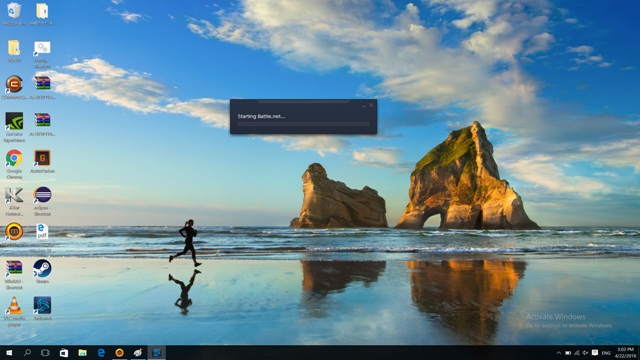Open the Action Center notifications icon
This screenshot has height=360, width=640.
pyautogui.click(x=595, y=353)
